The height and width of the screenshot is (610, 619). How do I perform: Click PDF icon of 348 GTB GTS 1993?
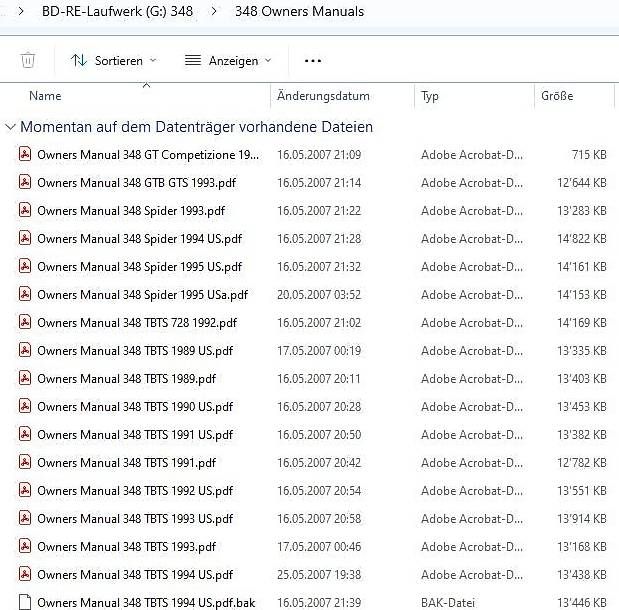(25, 182)
